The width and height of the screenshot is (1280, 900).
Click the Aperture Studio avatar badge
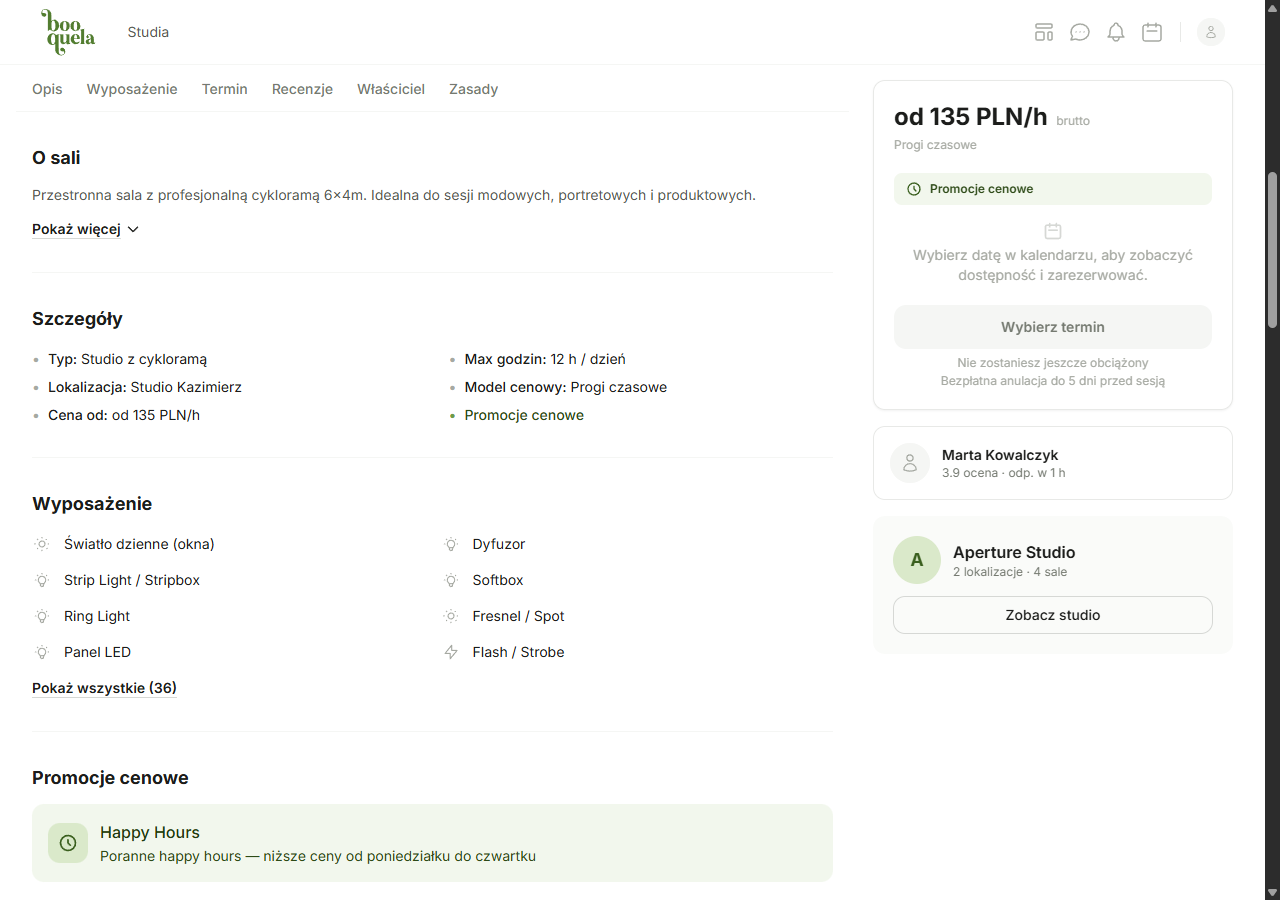coord(917,560)
